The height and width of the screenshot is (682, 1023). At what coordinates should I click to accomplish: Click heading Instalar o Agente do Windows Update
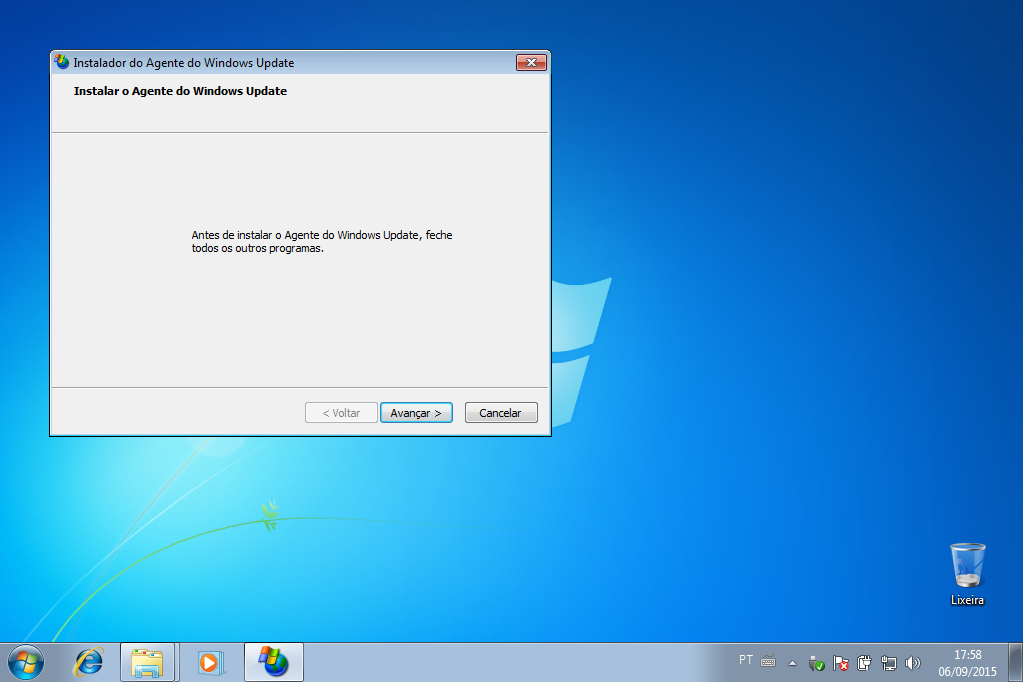pyautogui.click(x=180, y=91)
